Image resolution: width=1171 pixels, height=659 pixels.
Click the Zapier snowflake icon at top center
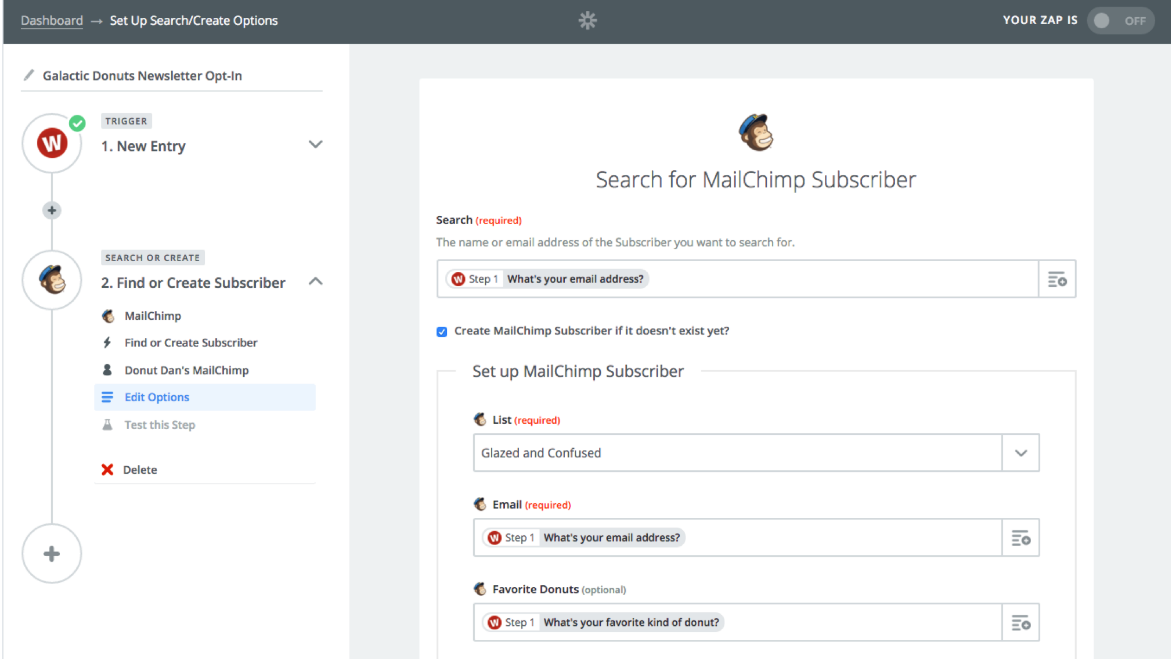(587, 20)
